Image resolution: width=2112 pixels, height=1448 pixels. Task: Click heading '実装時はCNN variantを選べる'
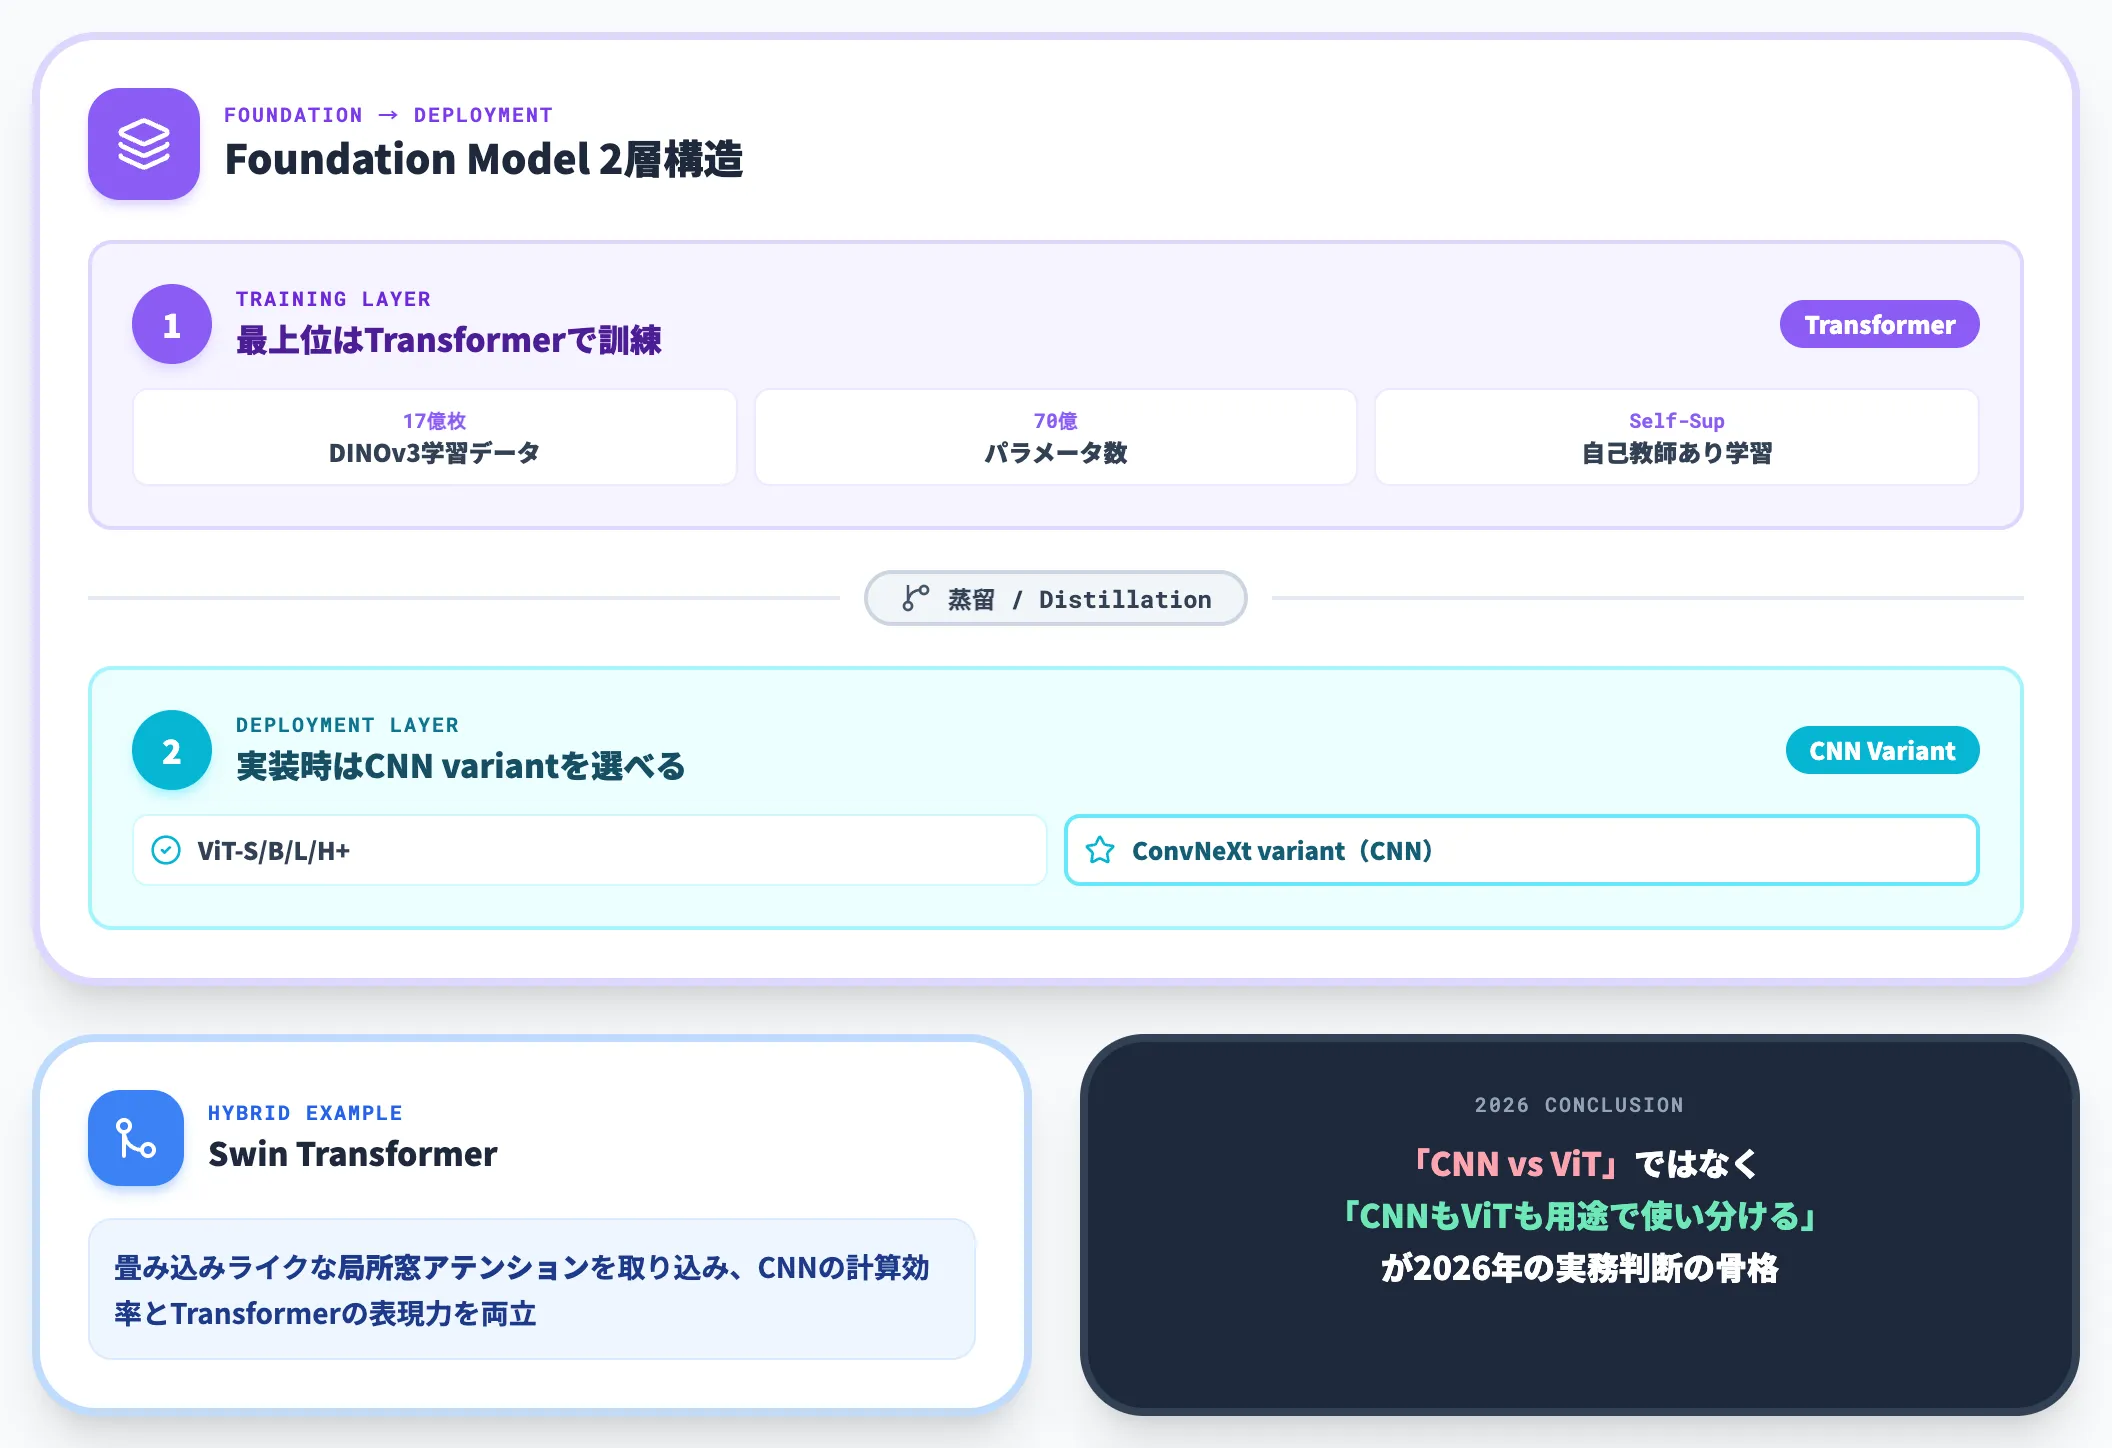[460, 767]
